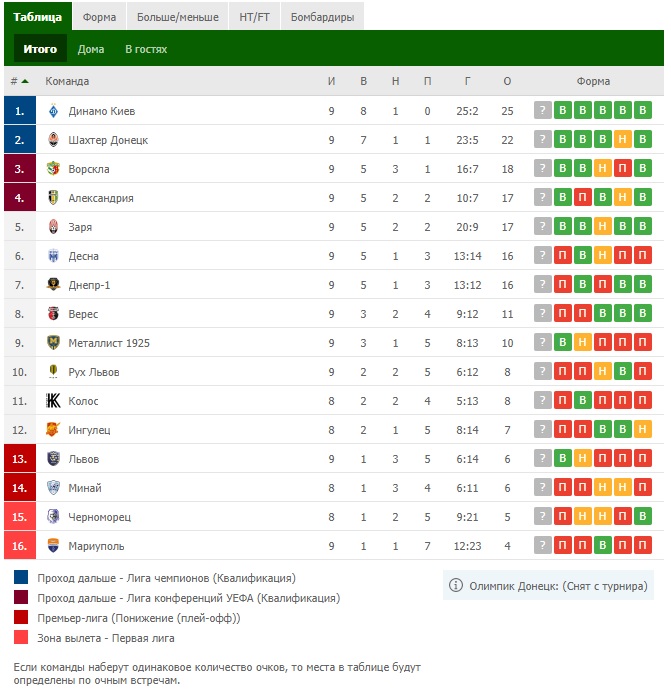671x694 pixels.
Task: Sort table by the # position arrow
Action: [25, 81]
